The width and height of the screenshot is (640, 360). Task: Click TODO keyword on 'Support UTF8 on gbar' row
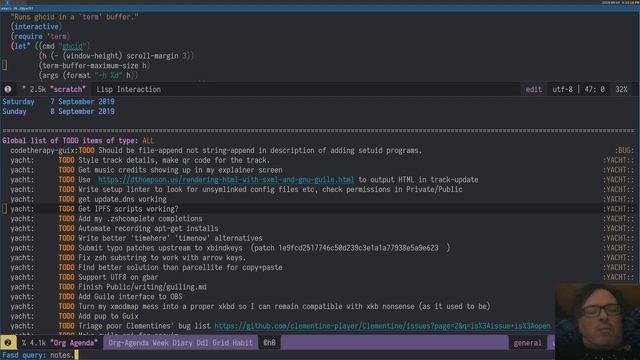coord(66,278)
